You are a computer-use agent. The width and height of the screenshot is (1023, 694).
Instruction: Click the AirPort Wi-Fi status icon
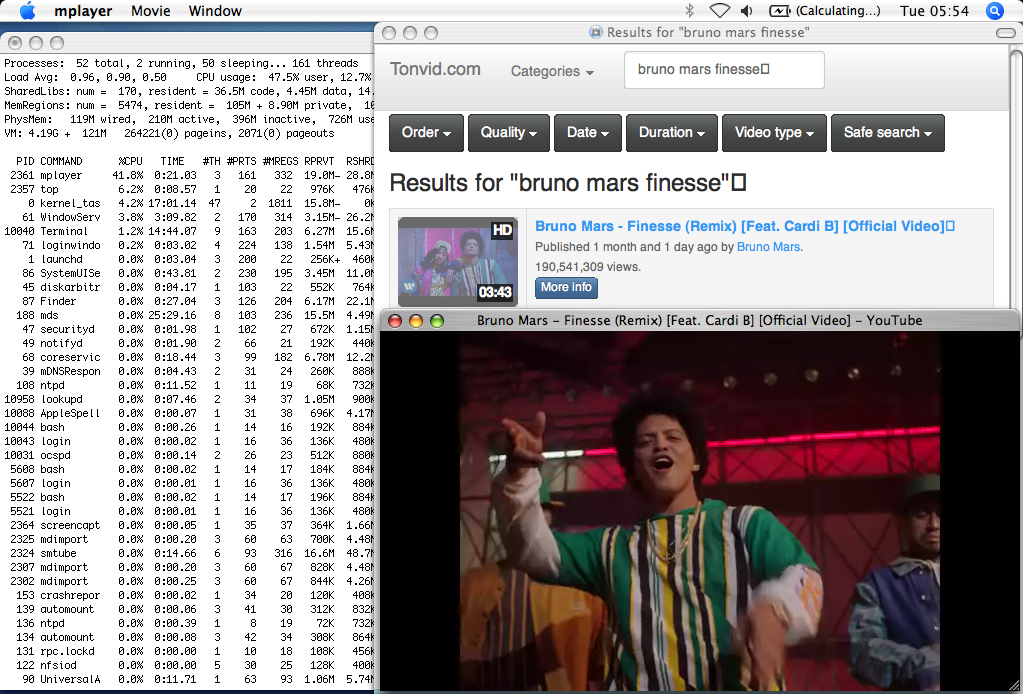719,10
